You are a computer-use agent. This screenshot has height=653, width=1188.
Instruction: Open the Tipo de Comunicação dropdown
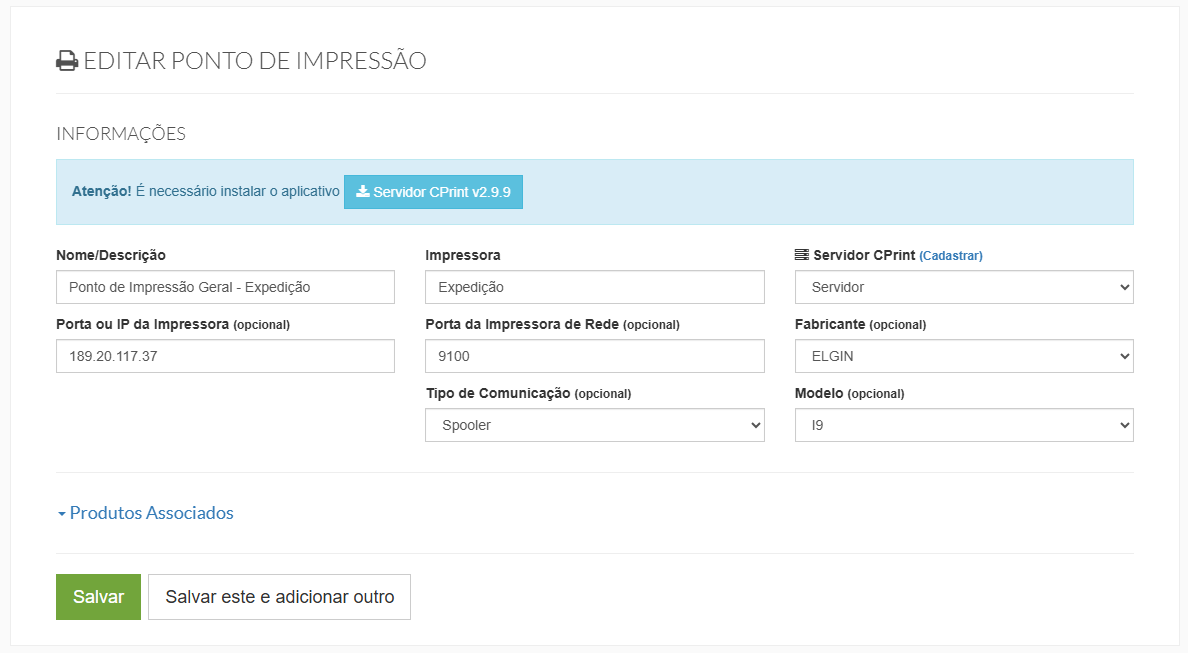point(595,425)
